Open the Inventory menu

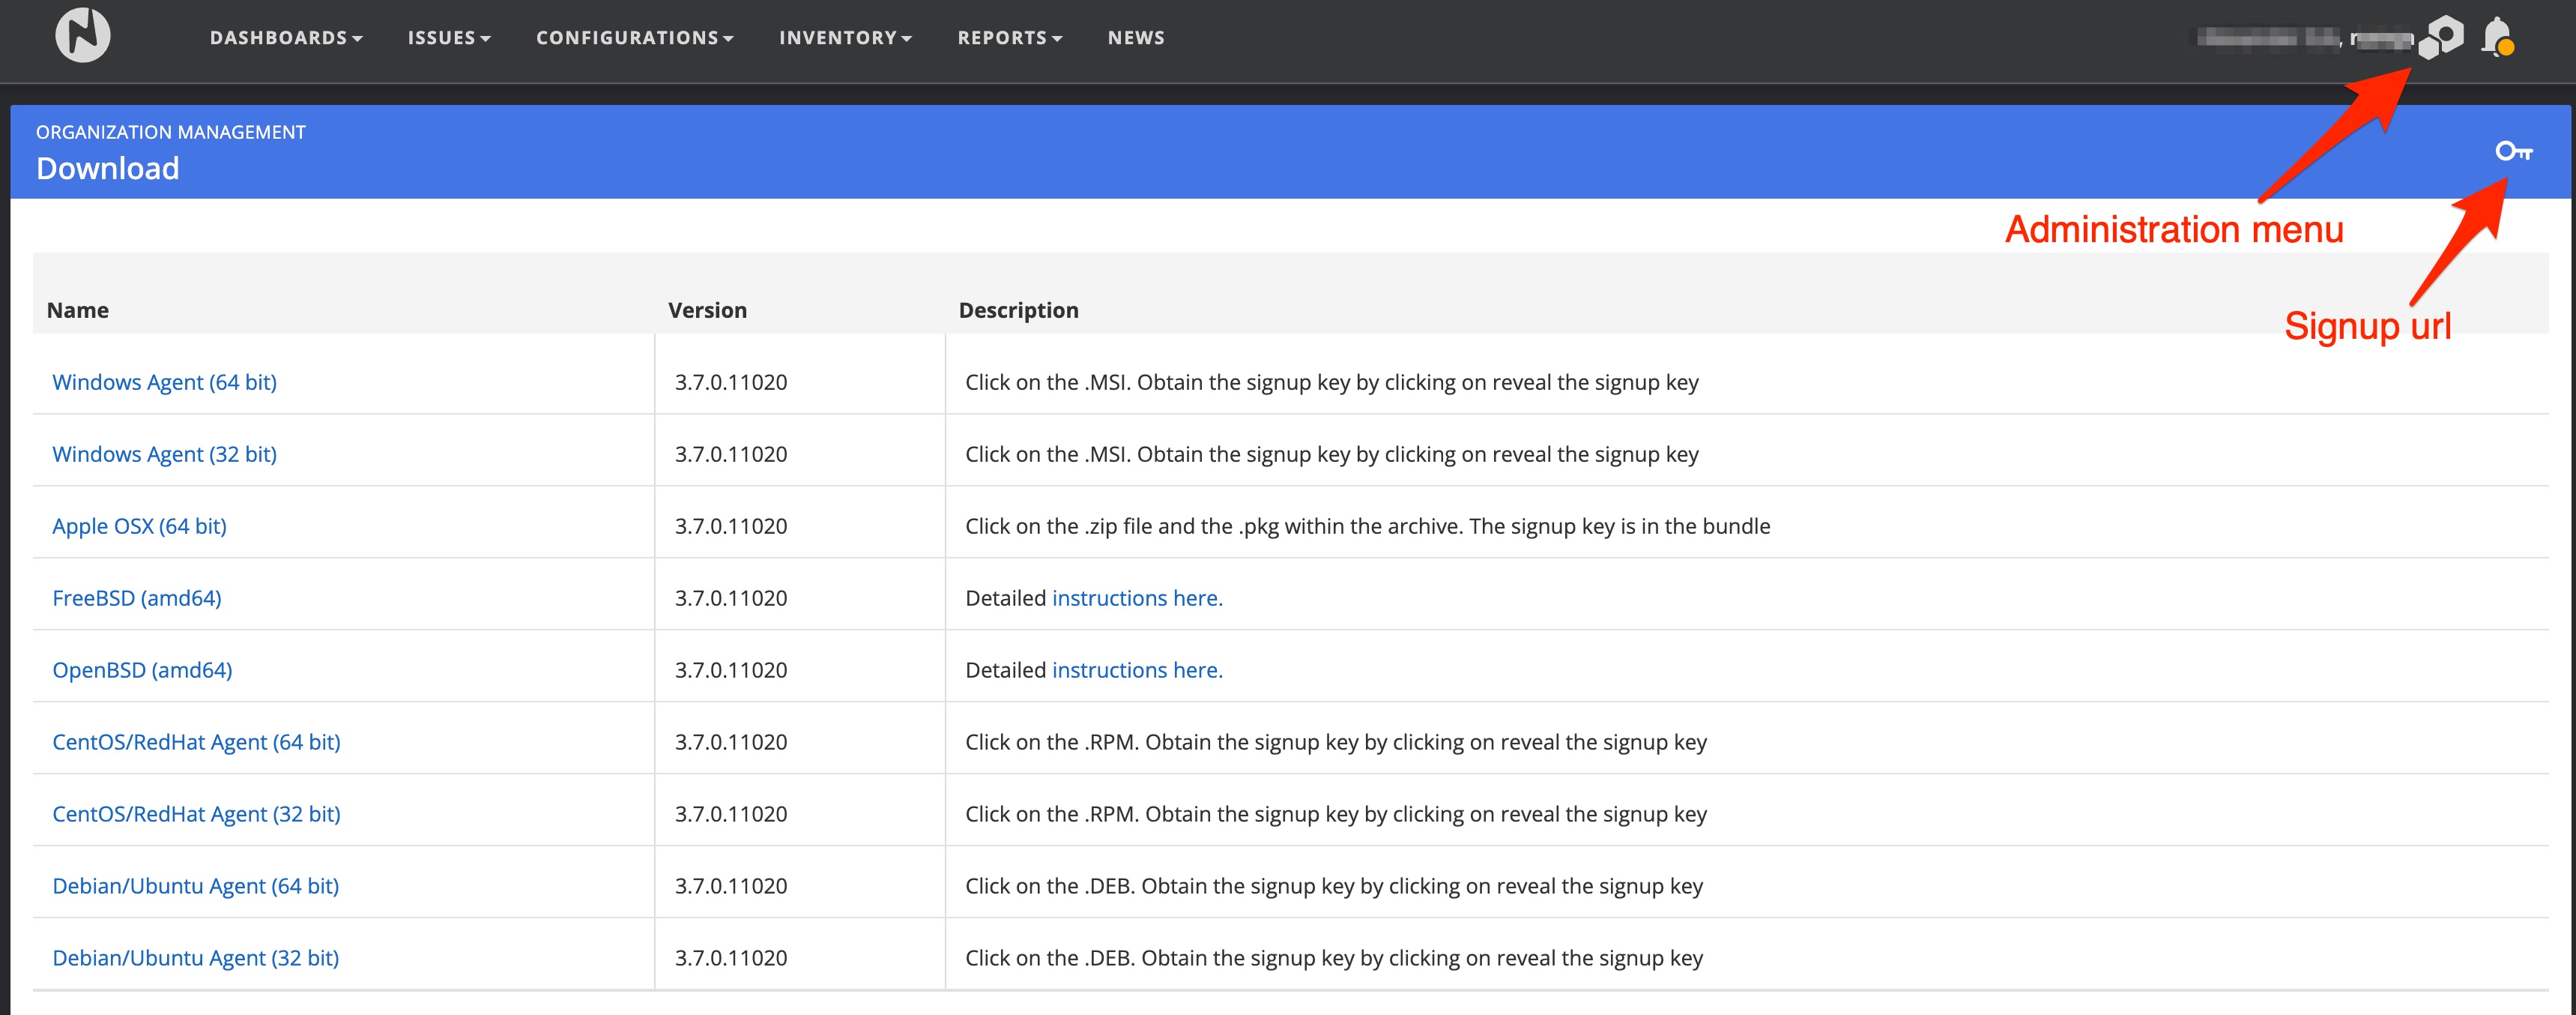coord(845,38)
